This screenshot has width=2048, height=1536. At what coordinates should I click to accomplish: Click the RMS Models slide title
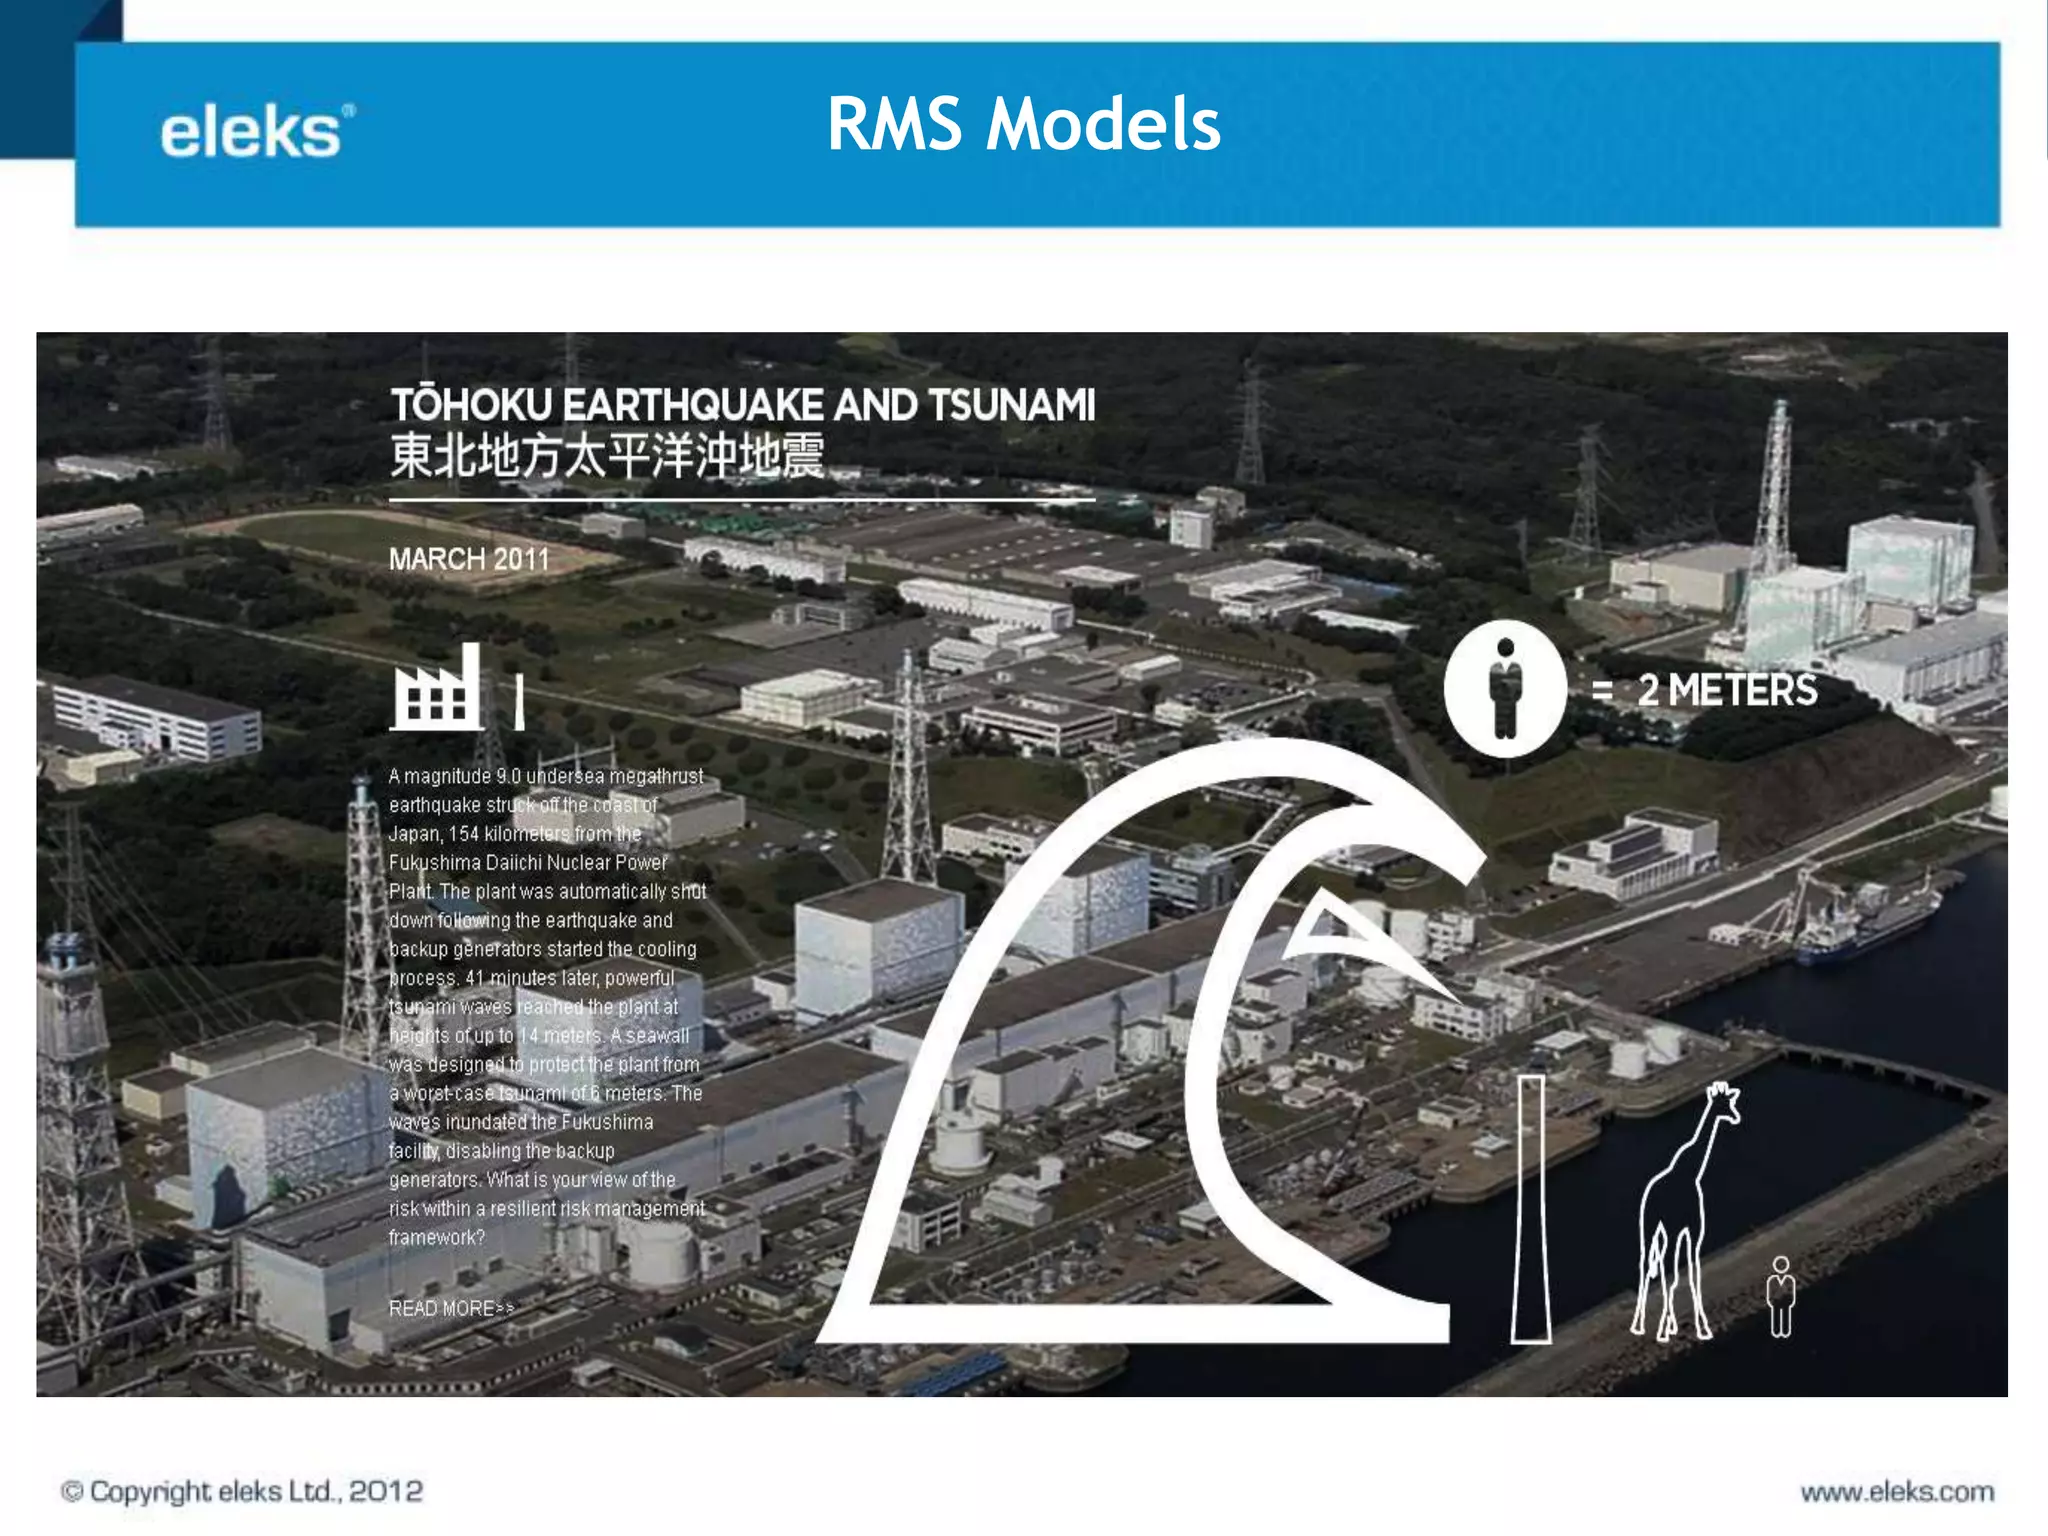[1024, 124]
